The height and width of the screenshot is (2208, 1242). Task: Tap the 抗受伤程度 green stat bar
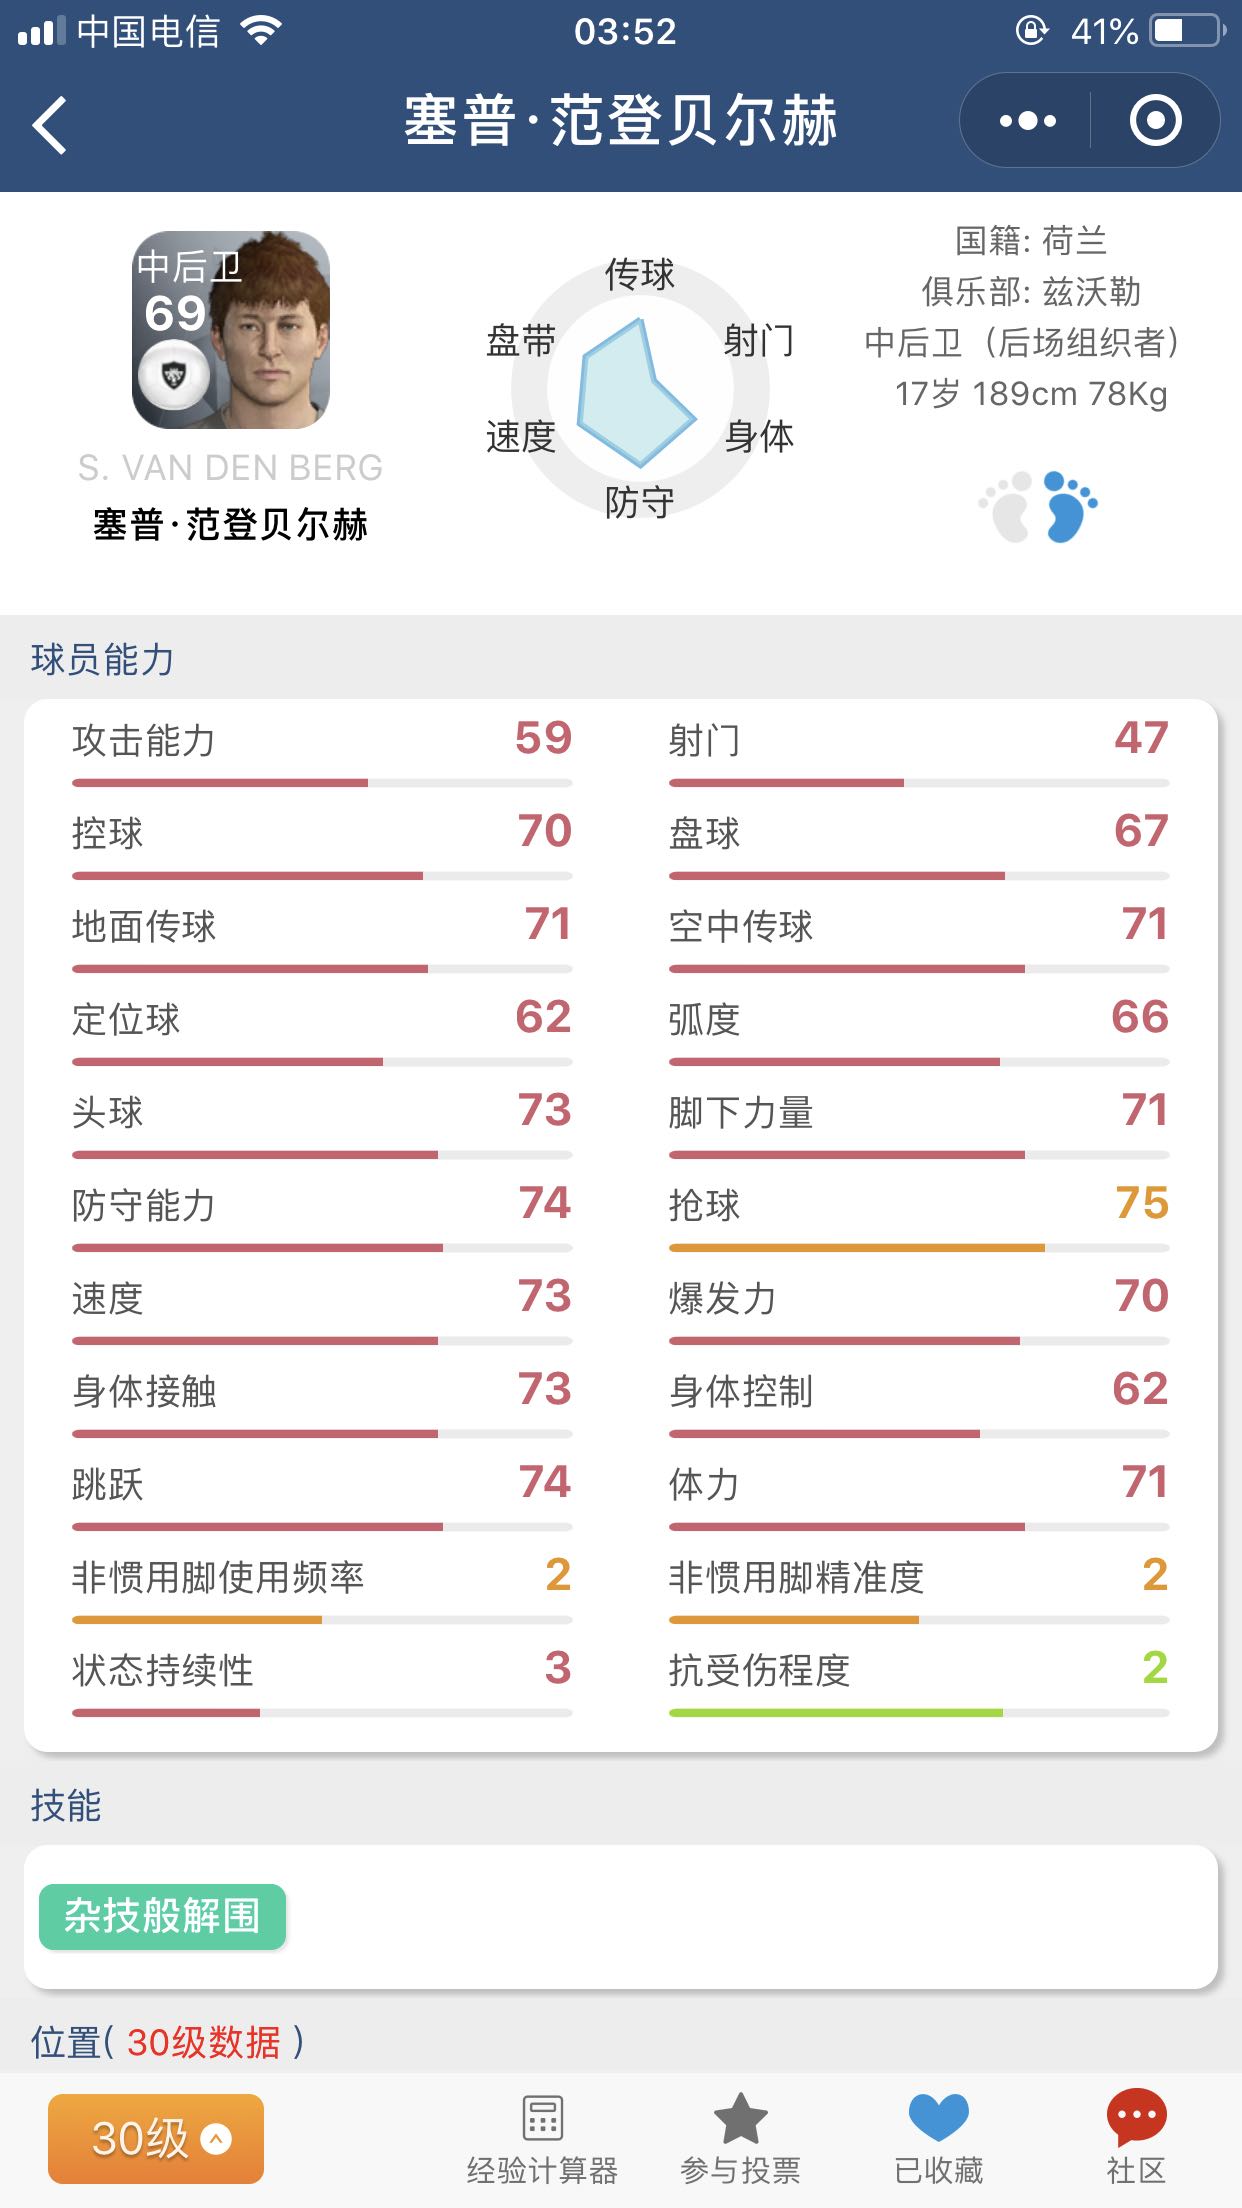click(x=836, y=1713)
